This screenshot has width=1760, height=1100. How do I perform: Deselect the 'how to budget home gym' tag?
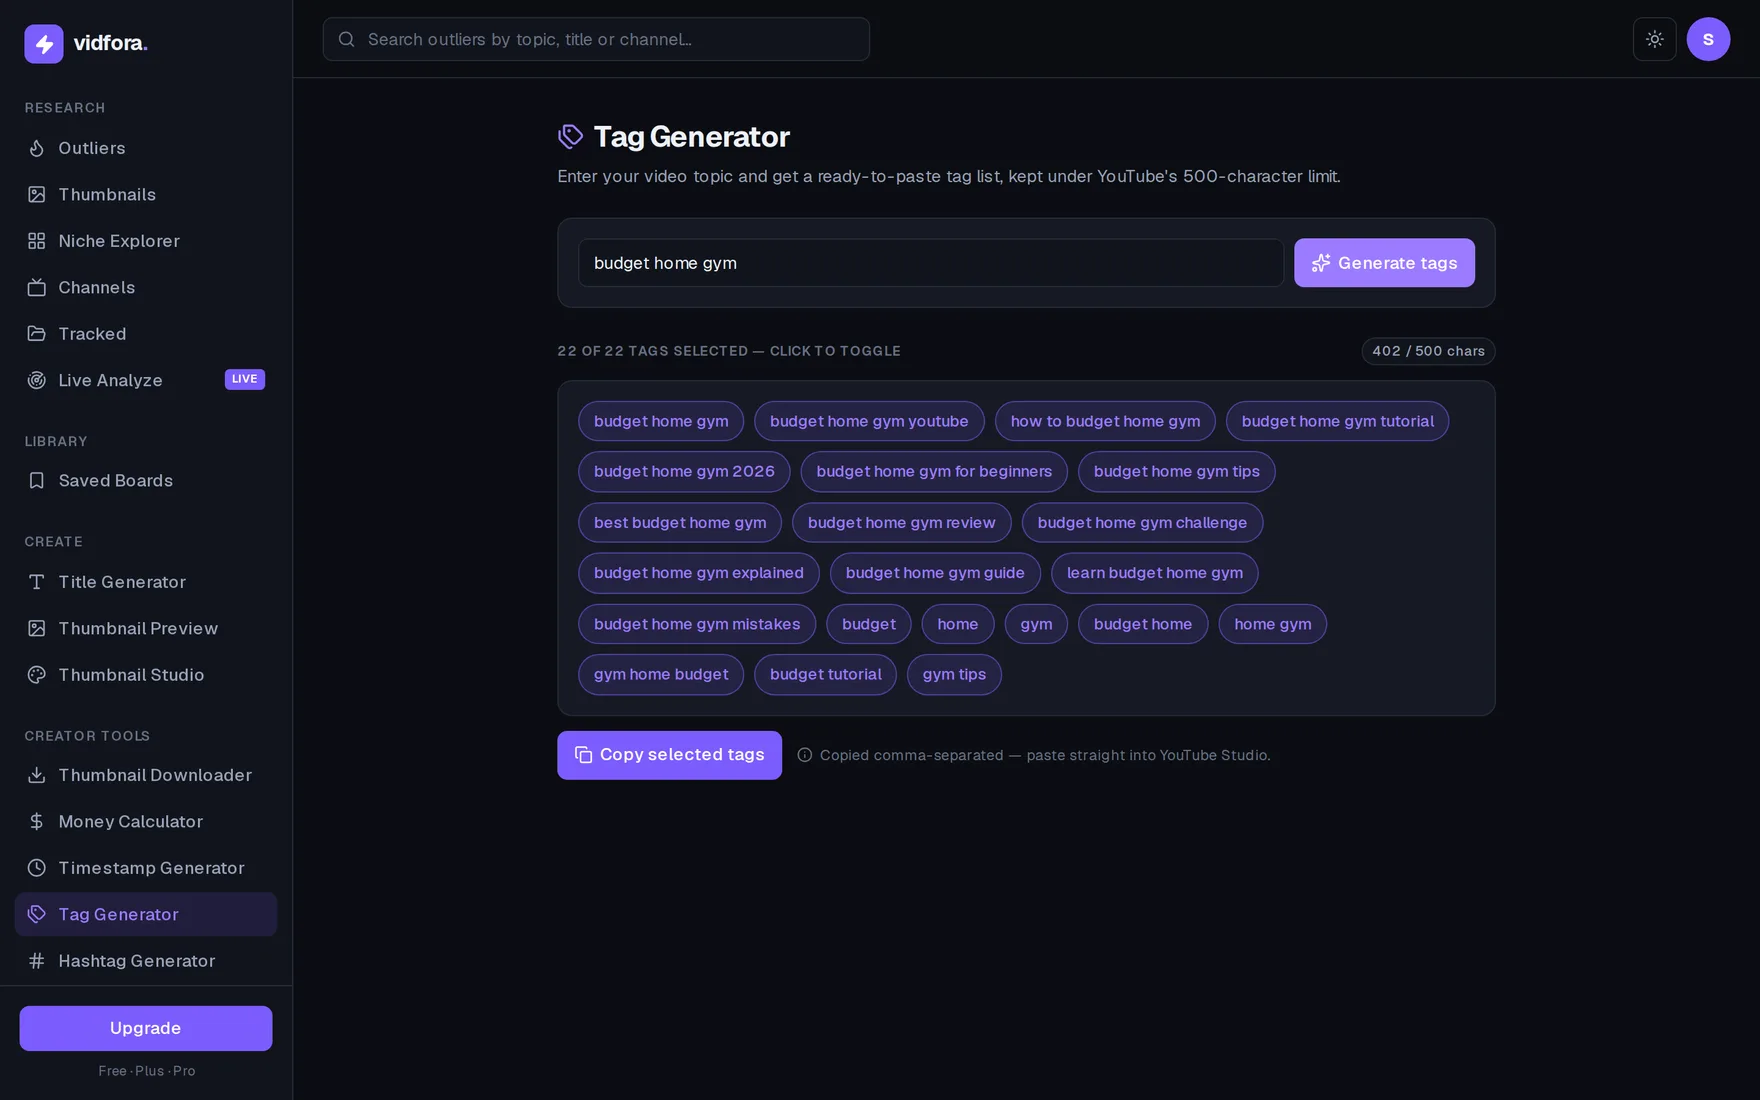pyautogui.click(x=1105, y=421)
